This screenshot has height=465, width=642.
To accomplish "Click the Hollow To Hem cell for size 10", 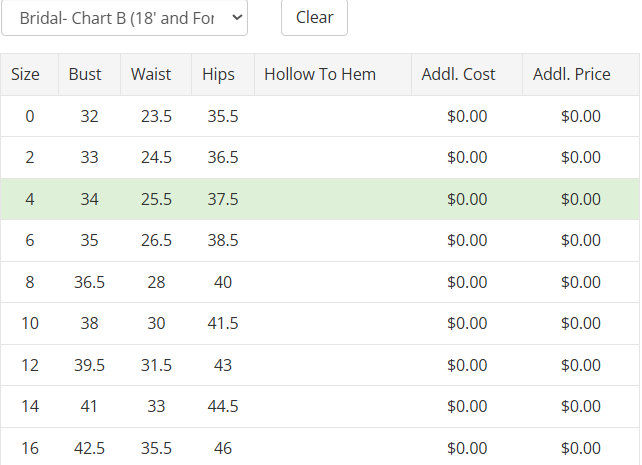I will point(332,323).
